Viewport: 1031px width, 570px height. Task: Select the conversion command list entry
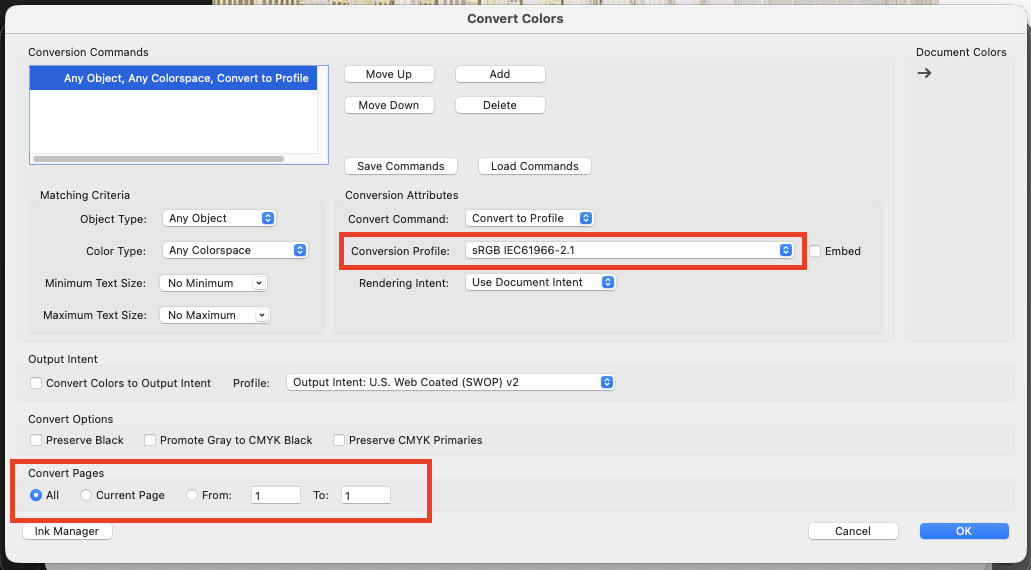[174, 78]
